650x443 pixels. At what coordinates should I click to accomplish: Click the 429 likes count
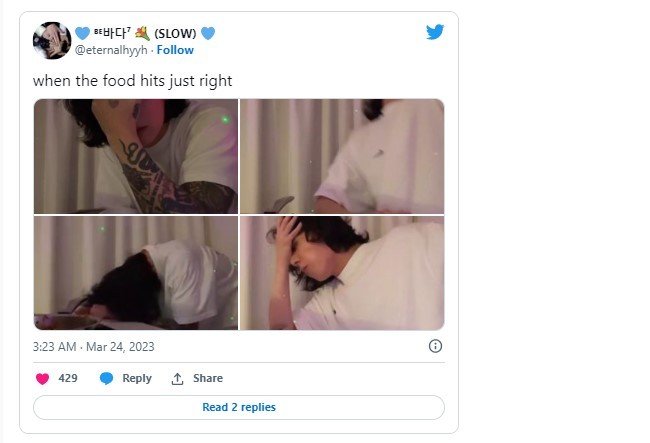pos(68,379)
